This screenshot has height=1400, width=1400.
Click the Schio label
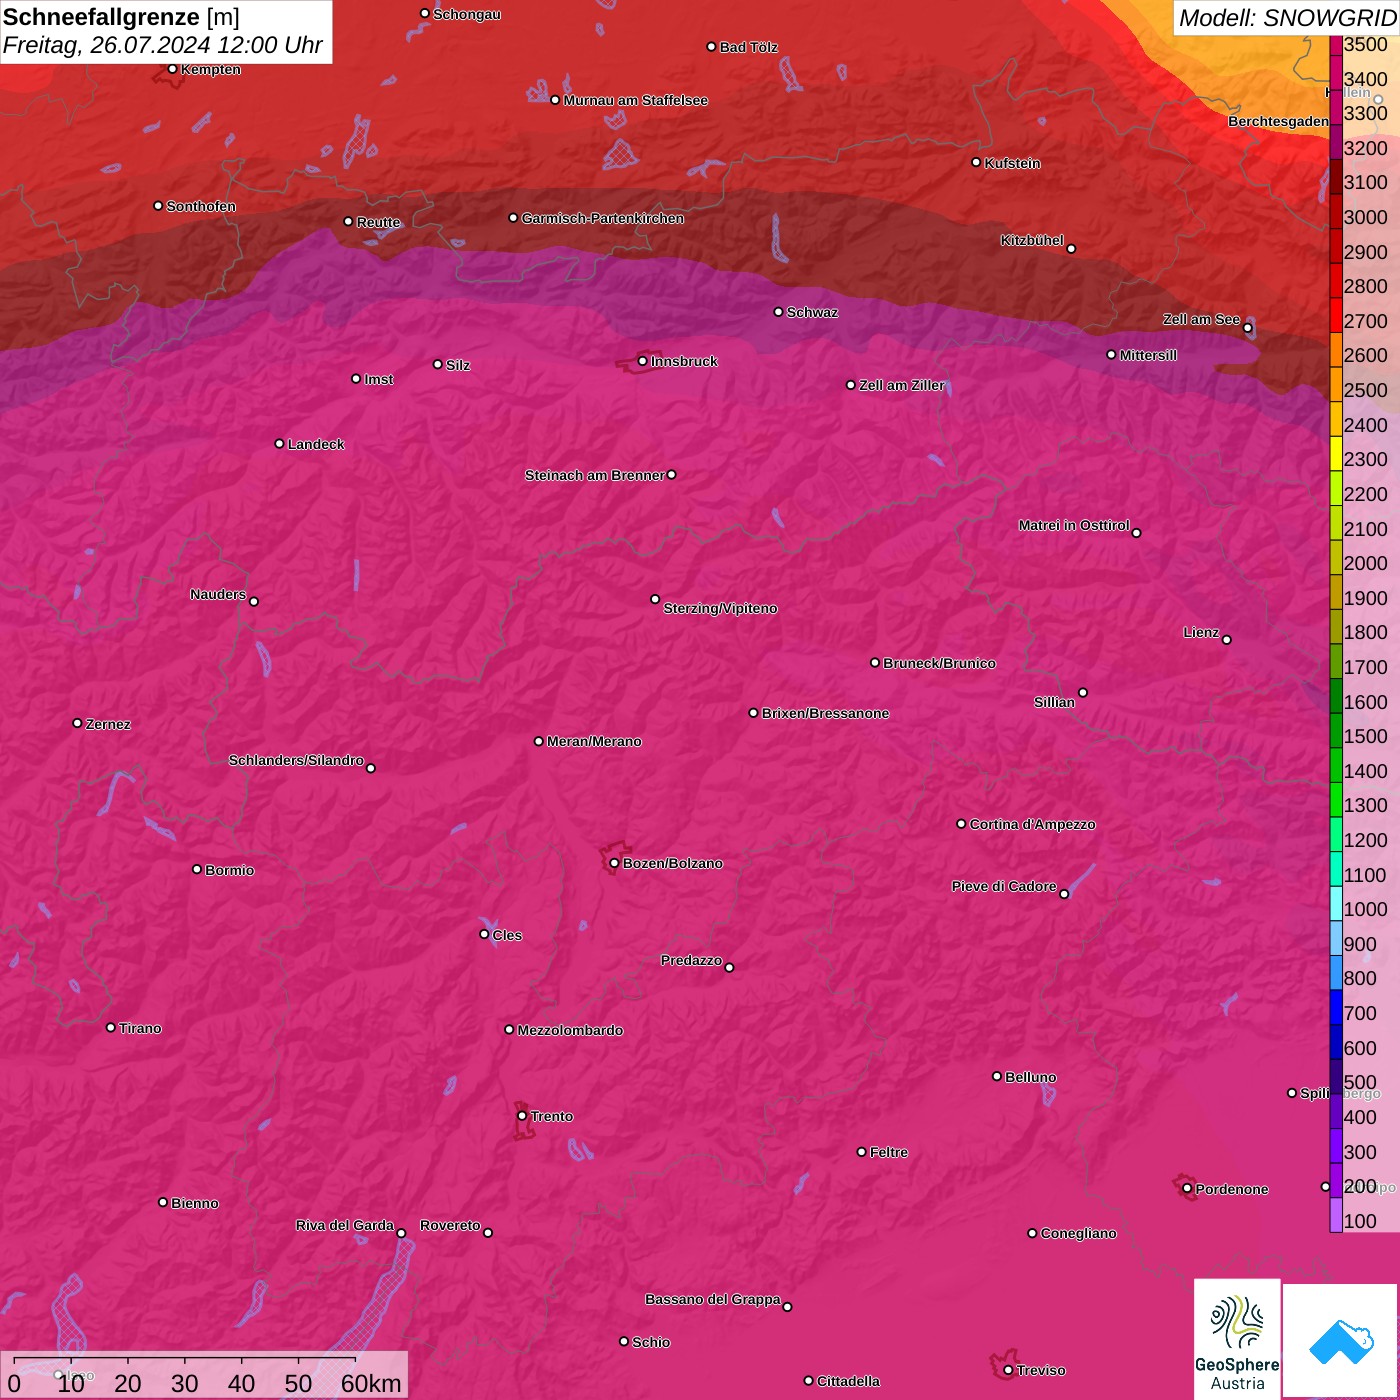pos(651,1342)
